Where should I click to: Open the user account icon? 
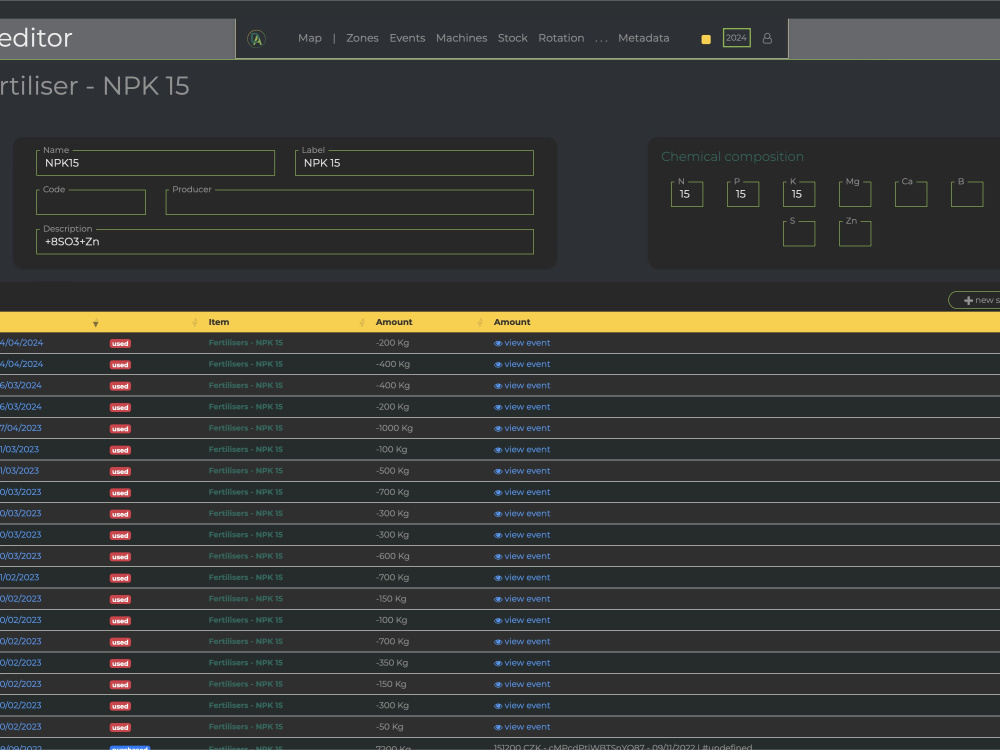(767, 38)
